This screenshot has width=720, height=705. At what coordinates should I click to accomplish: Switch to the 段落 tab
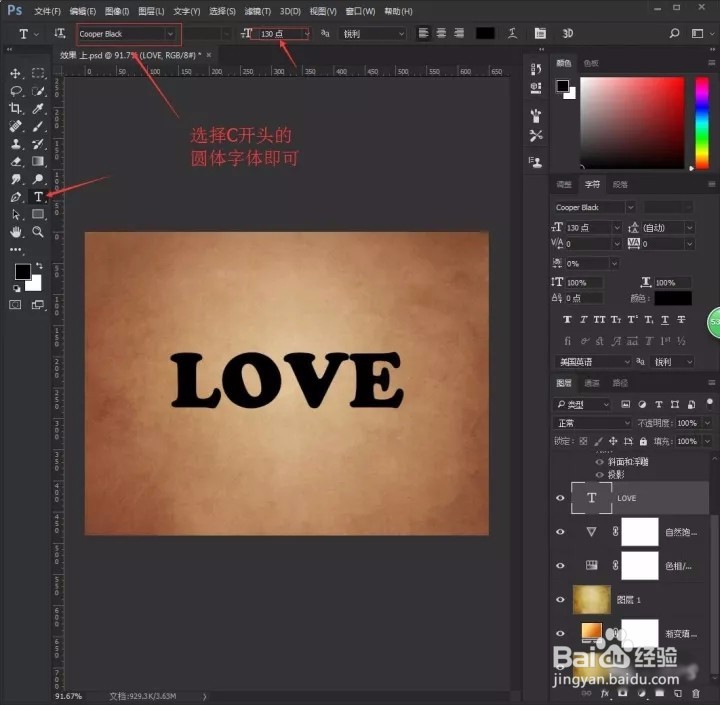coord(620,185)
